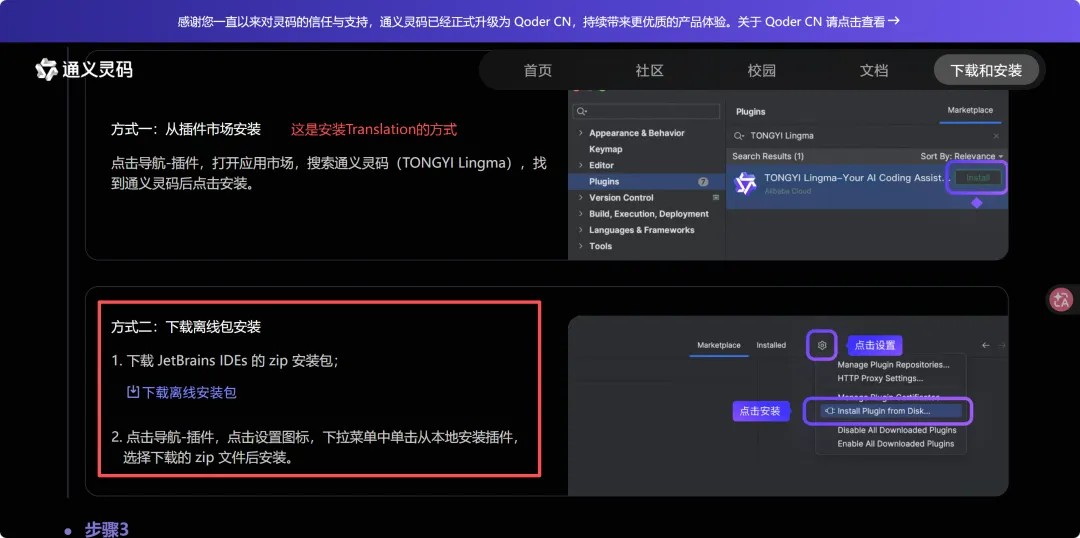Click the icon beside Version Control row

(716, 198)
